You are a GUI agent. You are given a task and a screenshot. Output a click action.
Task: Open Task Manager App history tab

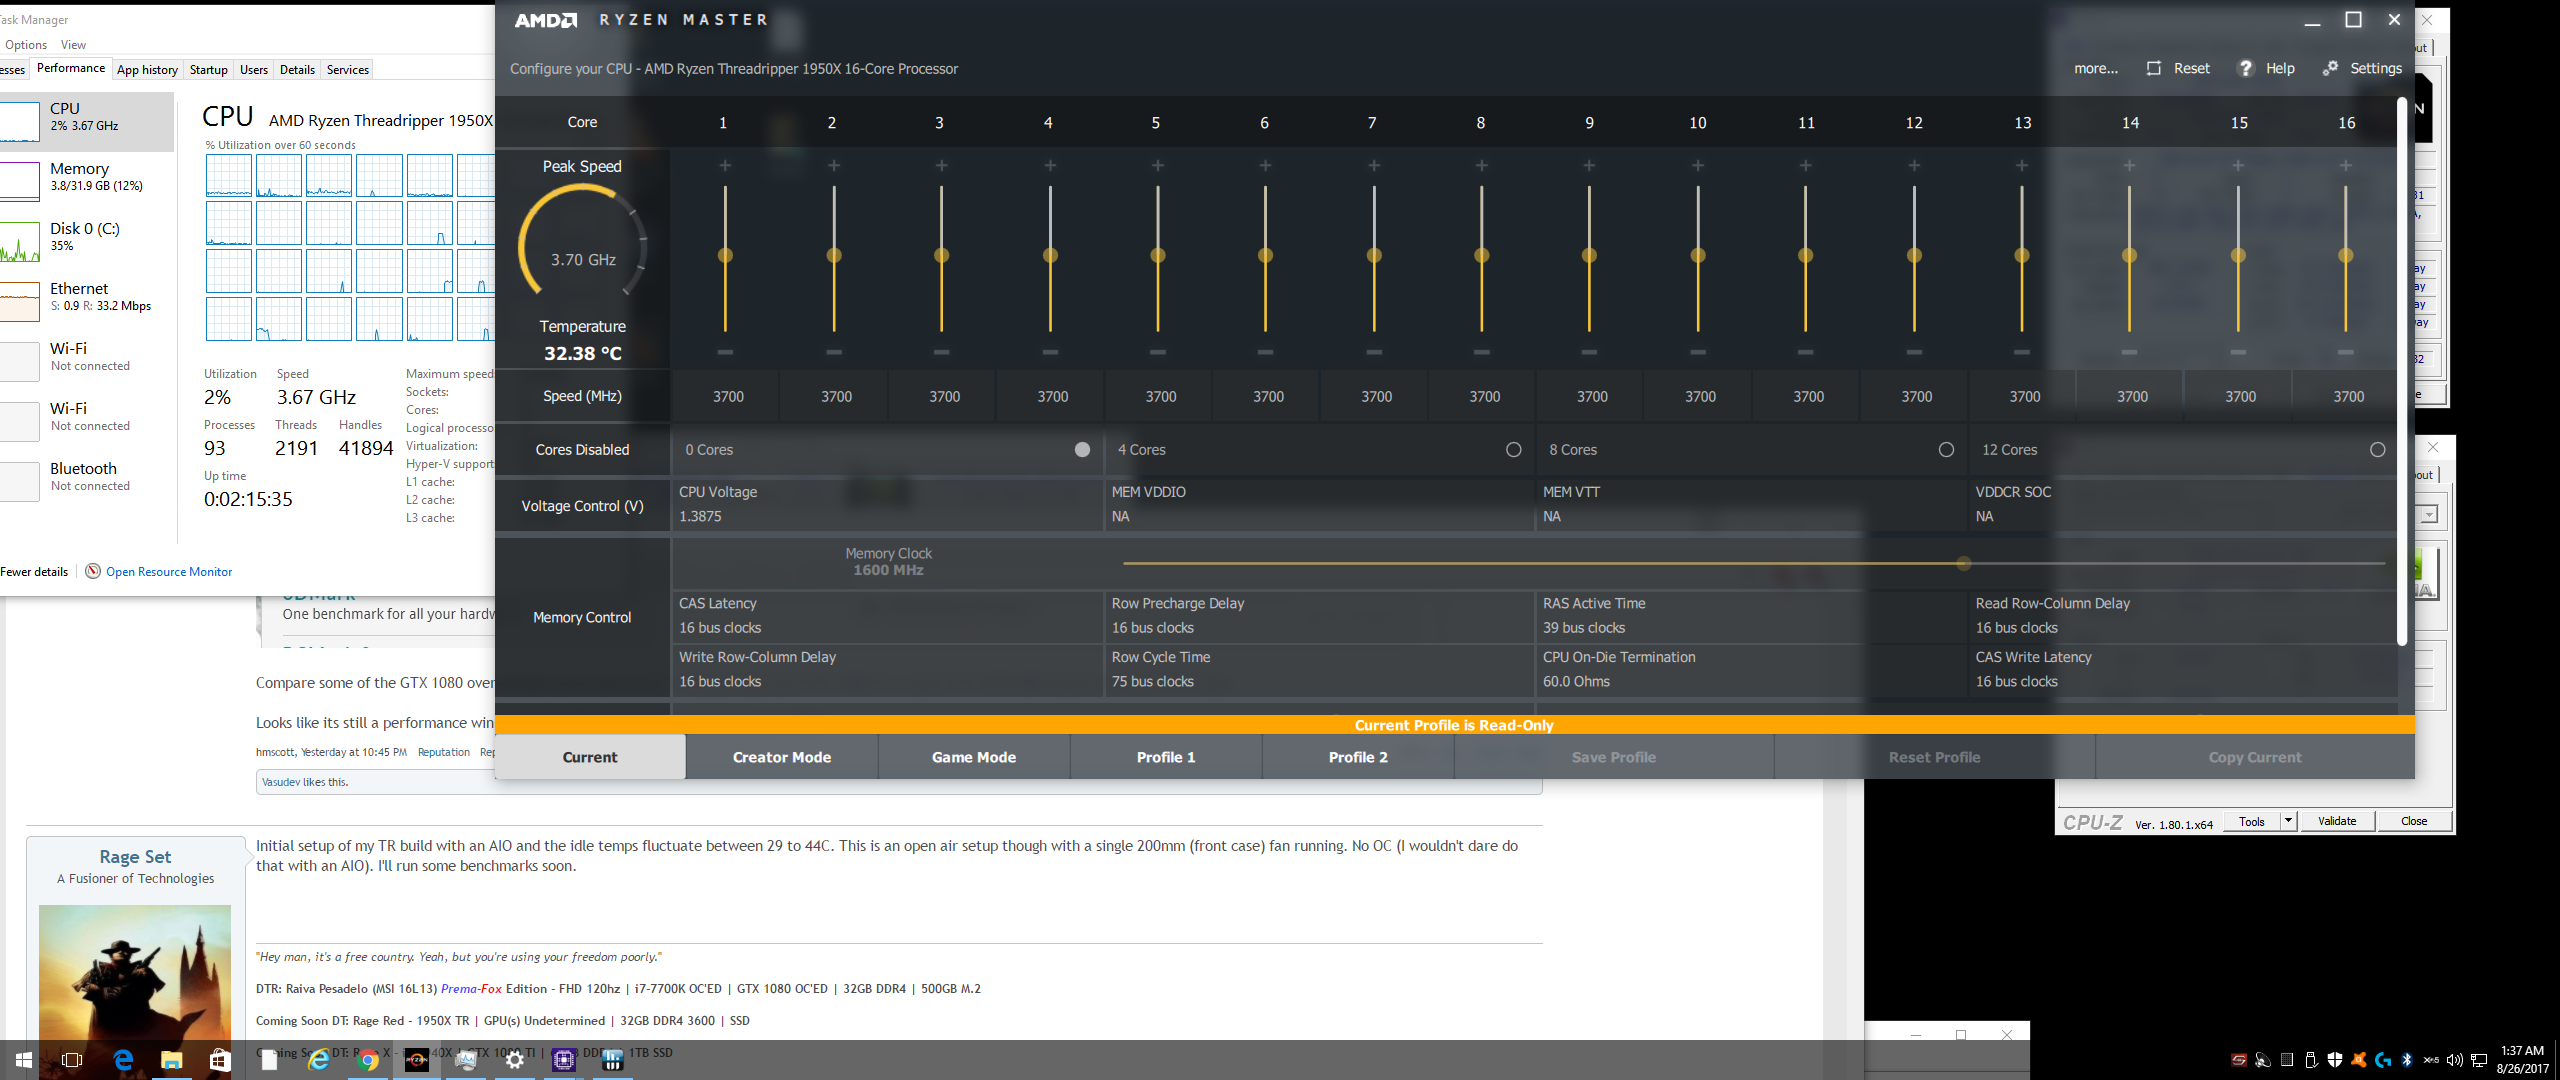click(x=147, y=69)
